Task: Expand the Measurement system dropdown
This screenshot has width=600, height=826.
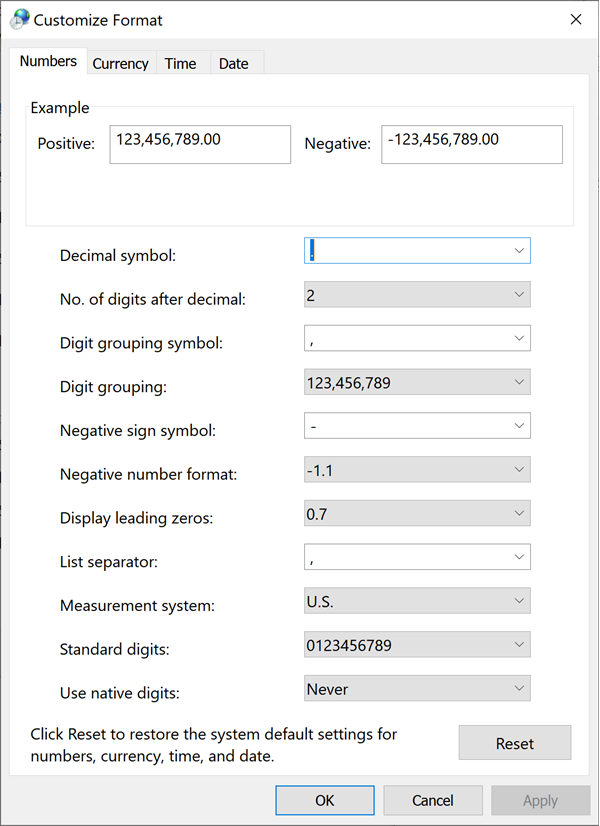Action: pos(518,601)
